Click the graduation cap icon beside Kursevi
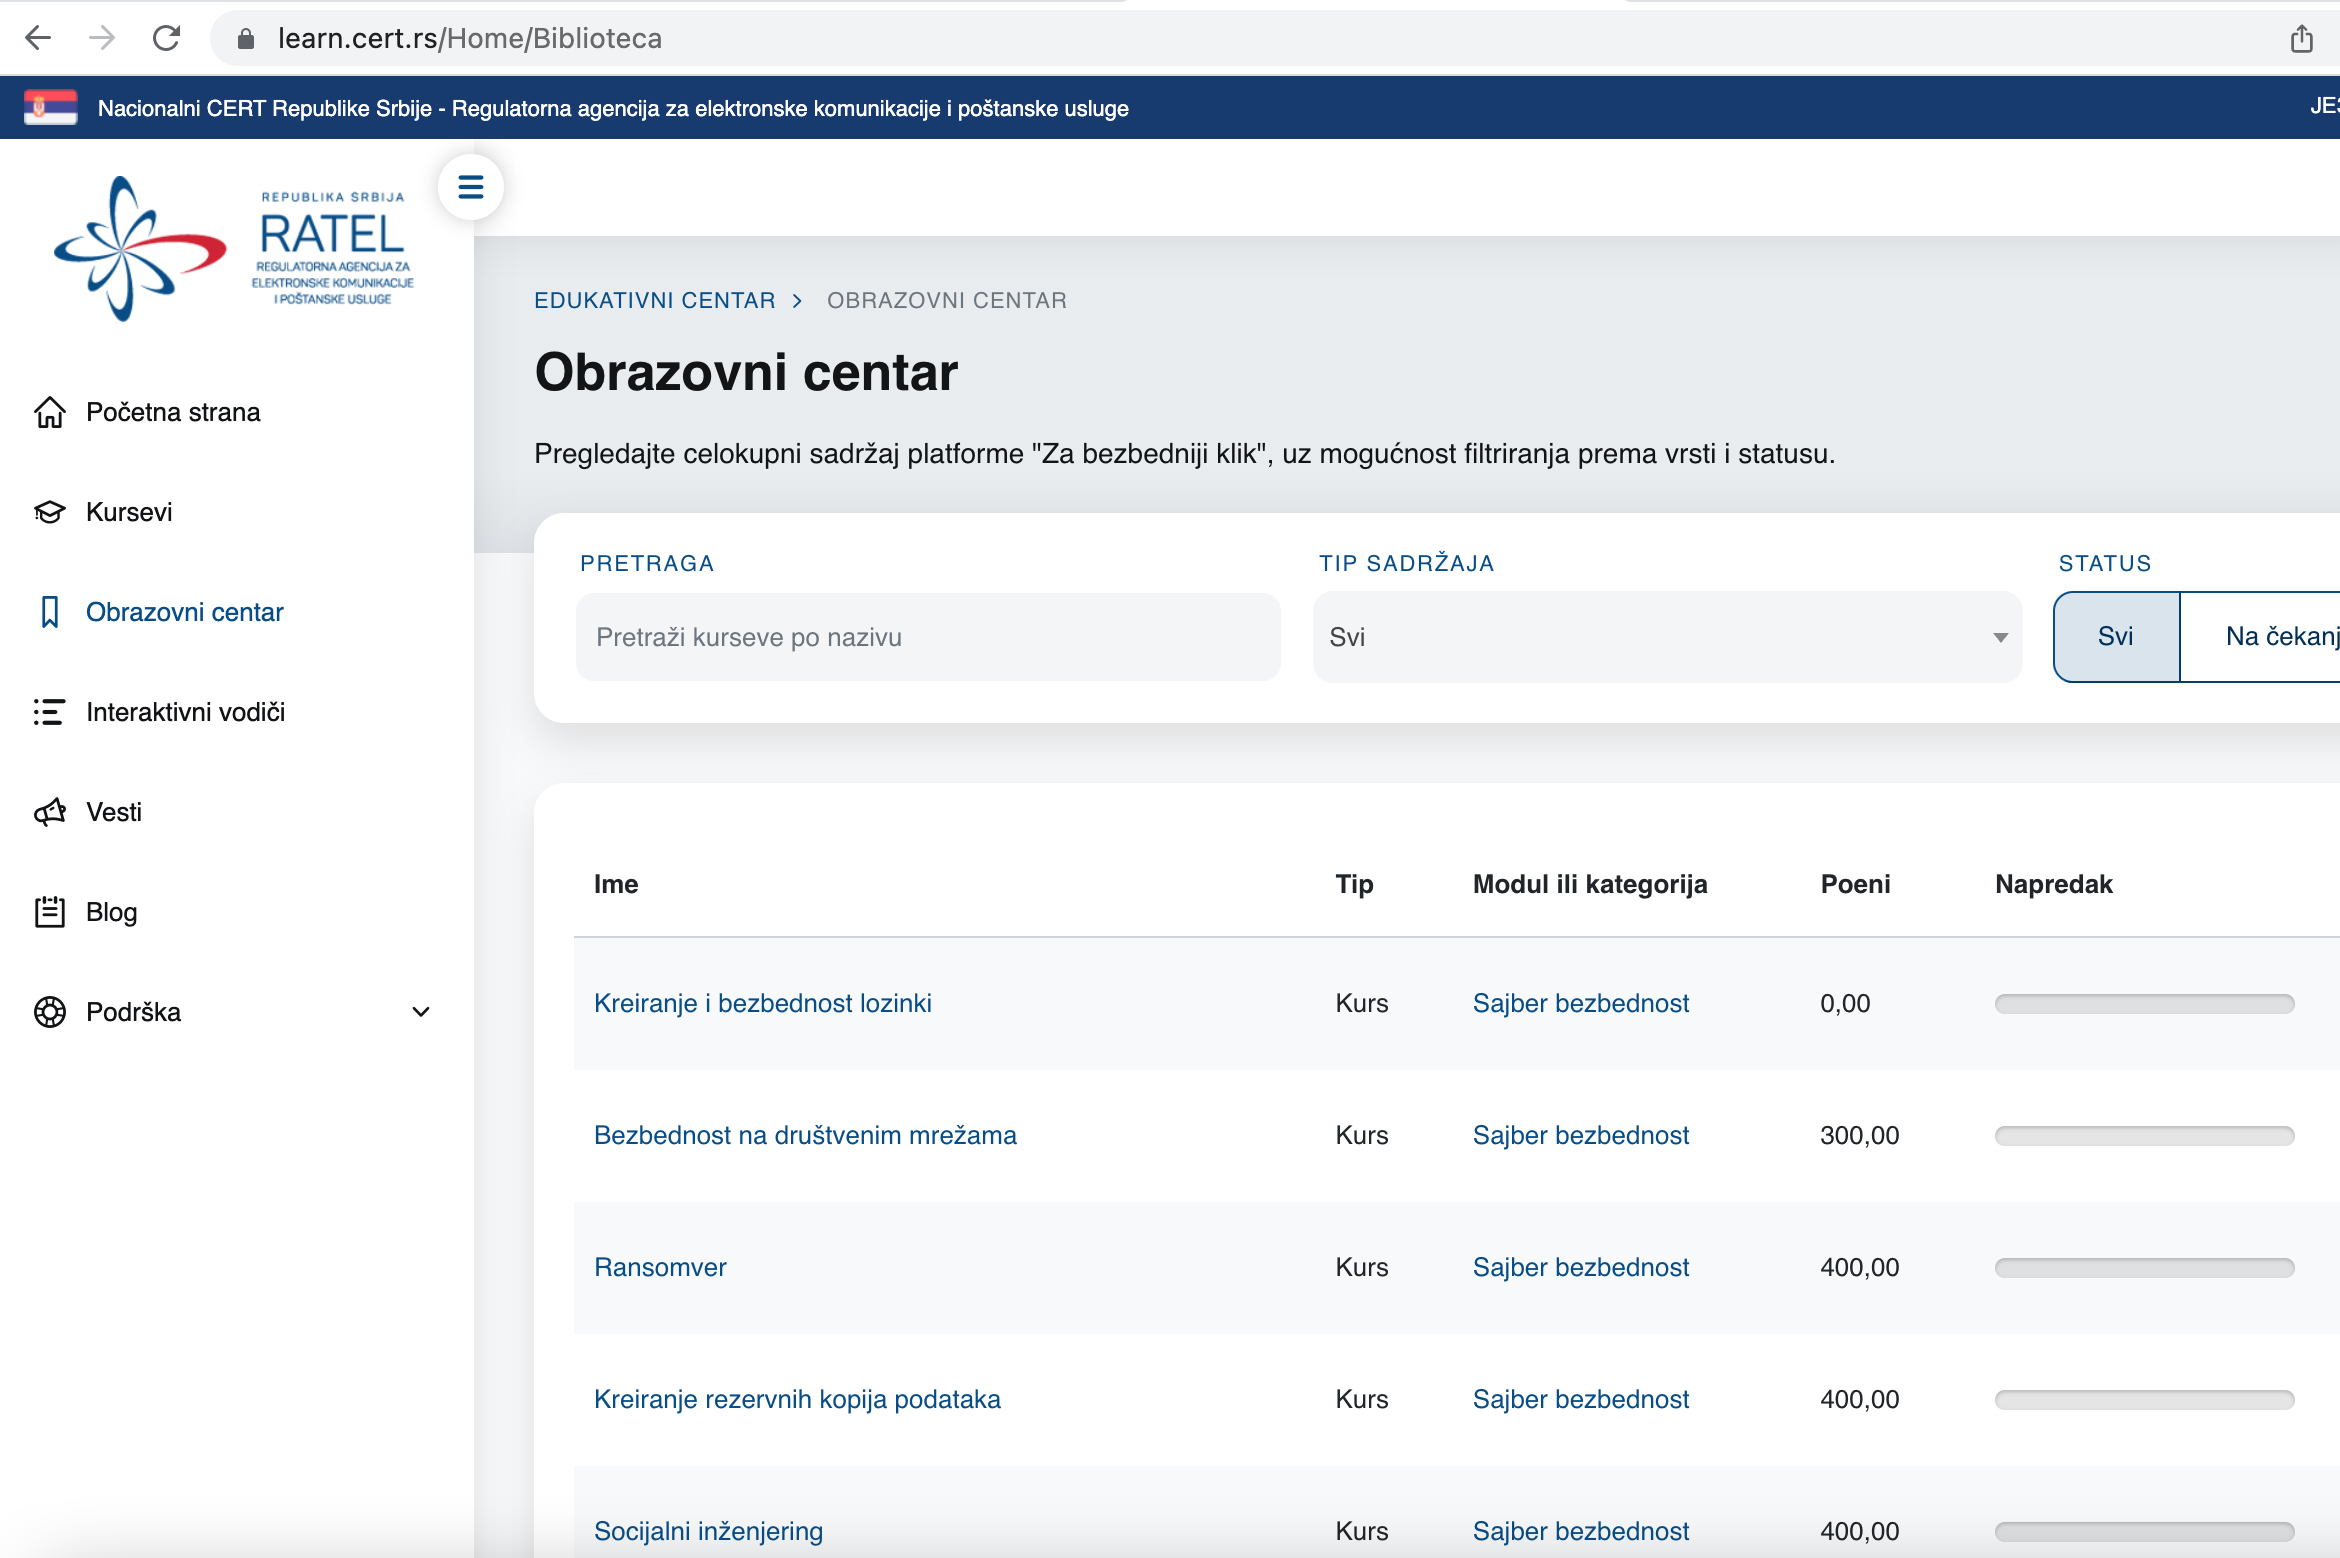The width and height of the screenshot is (2340, 1558). (50, 512)
